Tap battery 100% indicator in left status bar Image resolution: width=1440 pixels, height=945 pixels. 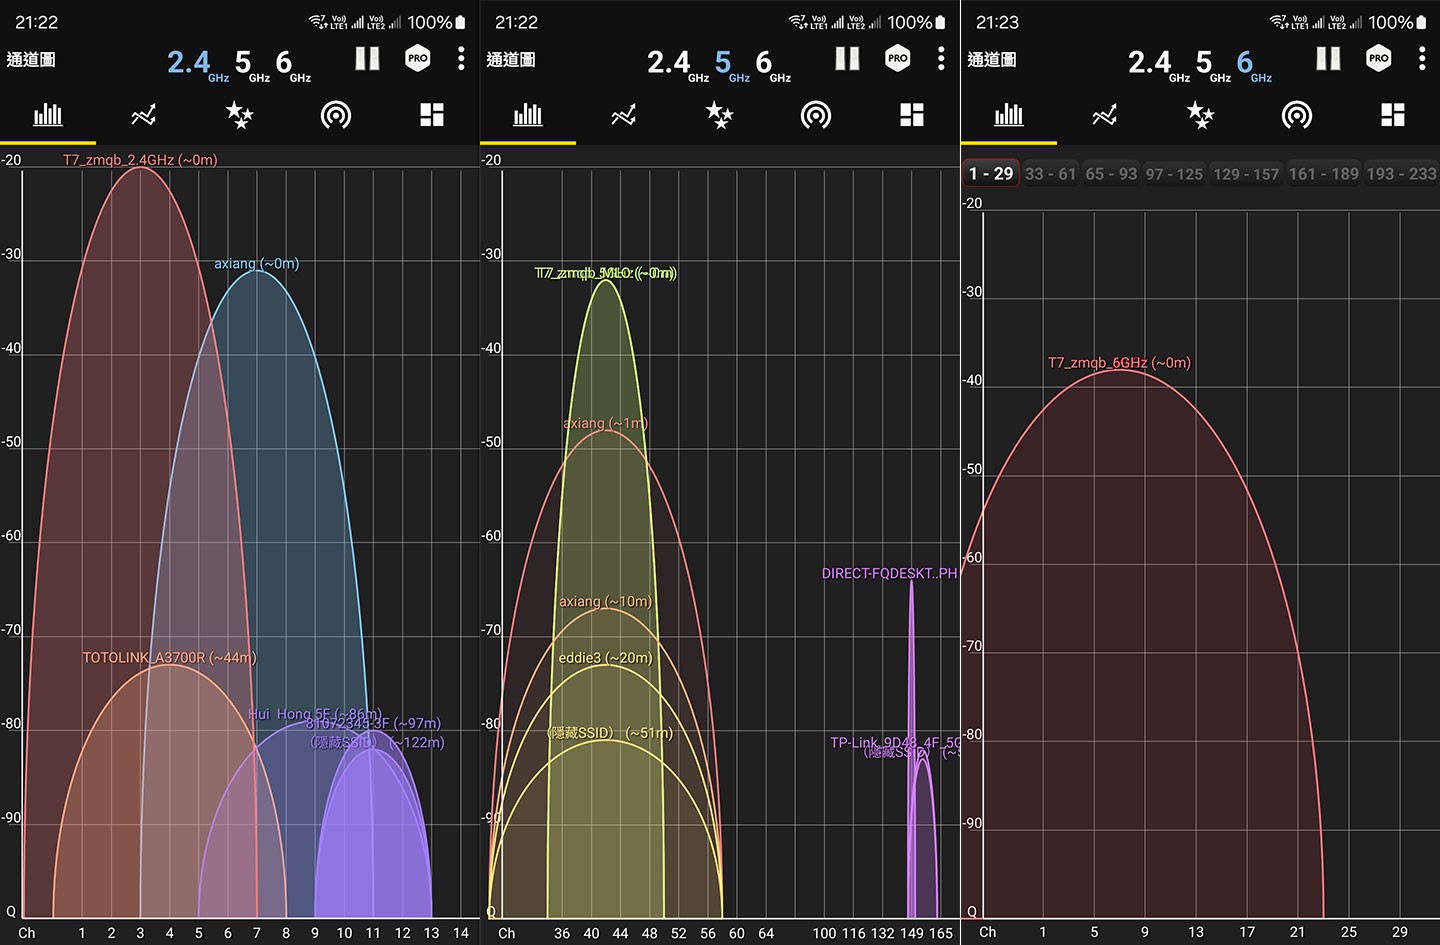[437, 22]
